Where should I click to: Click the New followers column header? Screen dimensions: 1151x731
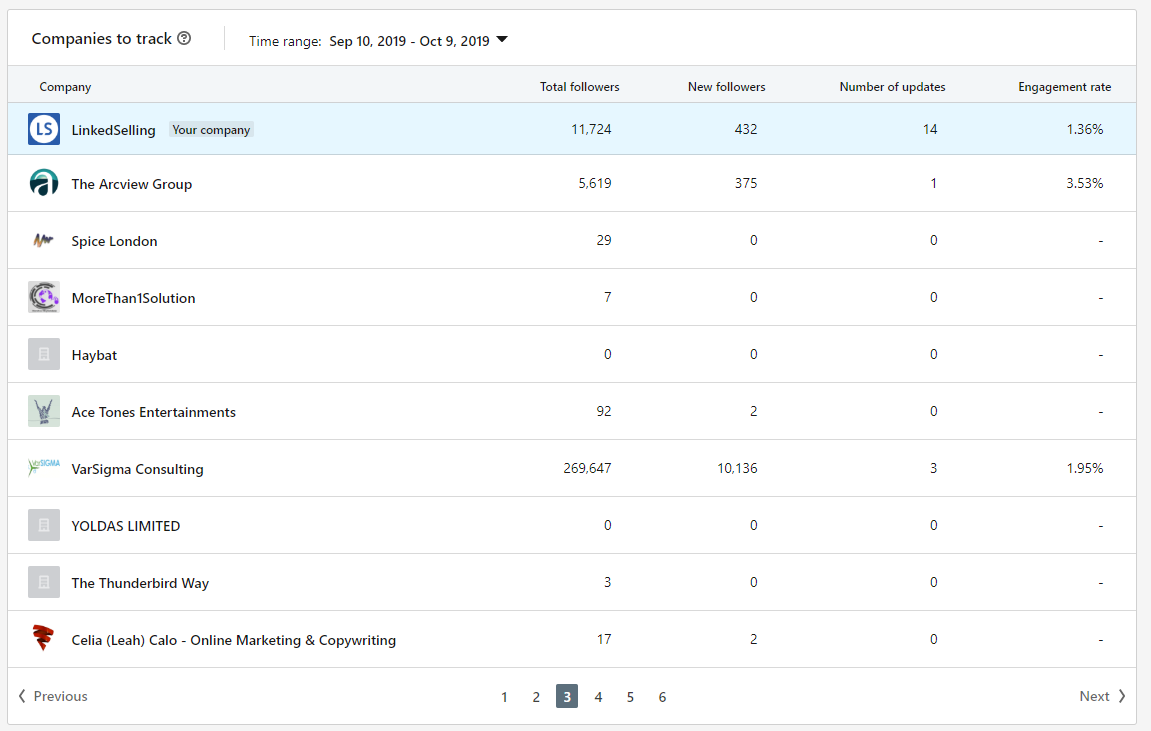pyautogui.click(x=726, y=87)
